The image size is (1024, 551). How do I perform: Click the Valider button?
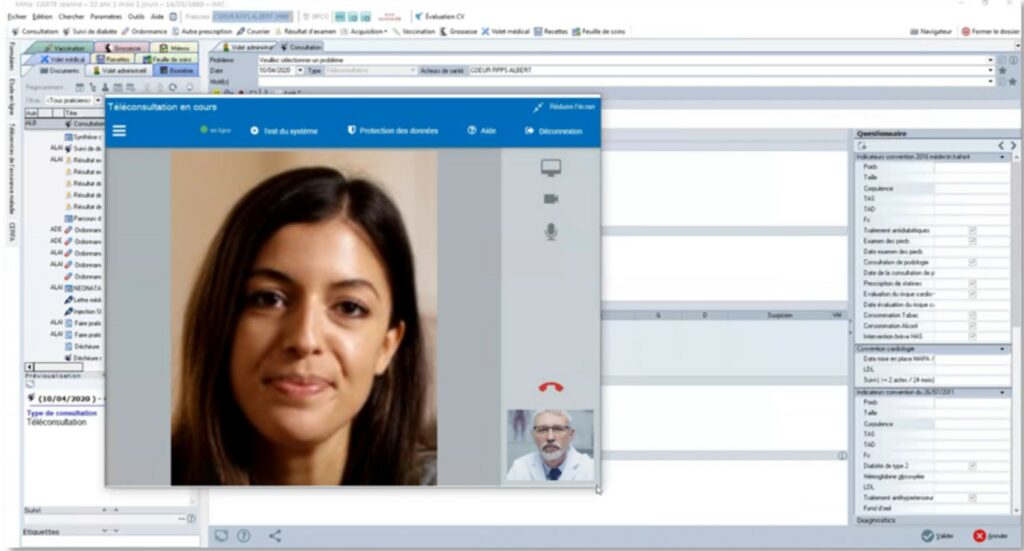[x=937, y=536]
